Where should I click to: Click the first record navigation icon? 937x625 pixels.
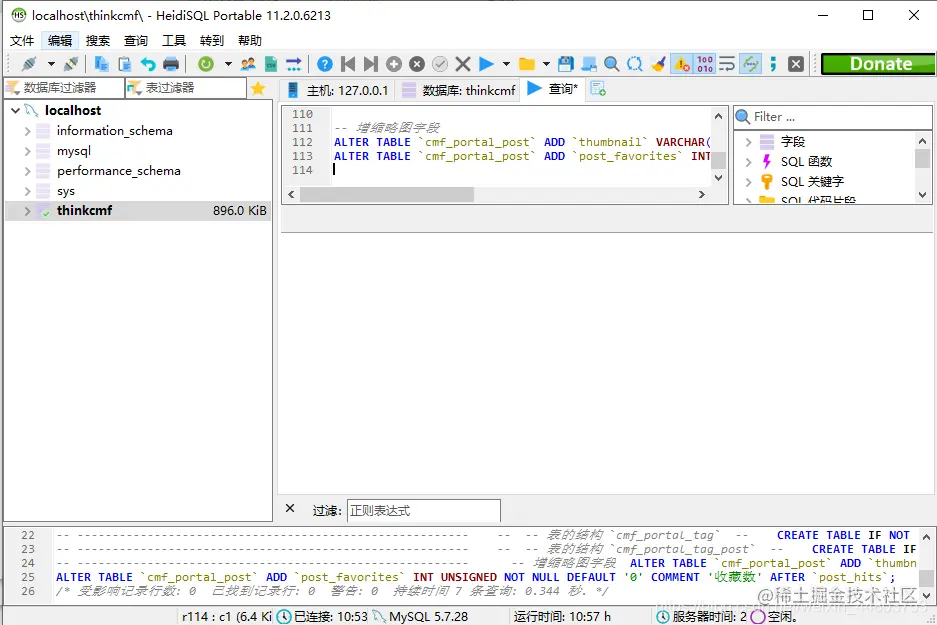348,63
